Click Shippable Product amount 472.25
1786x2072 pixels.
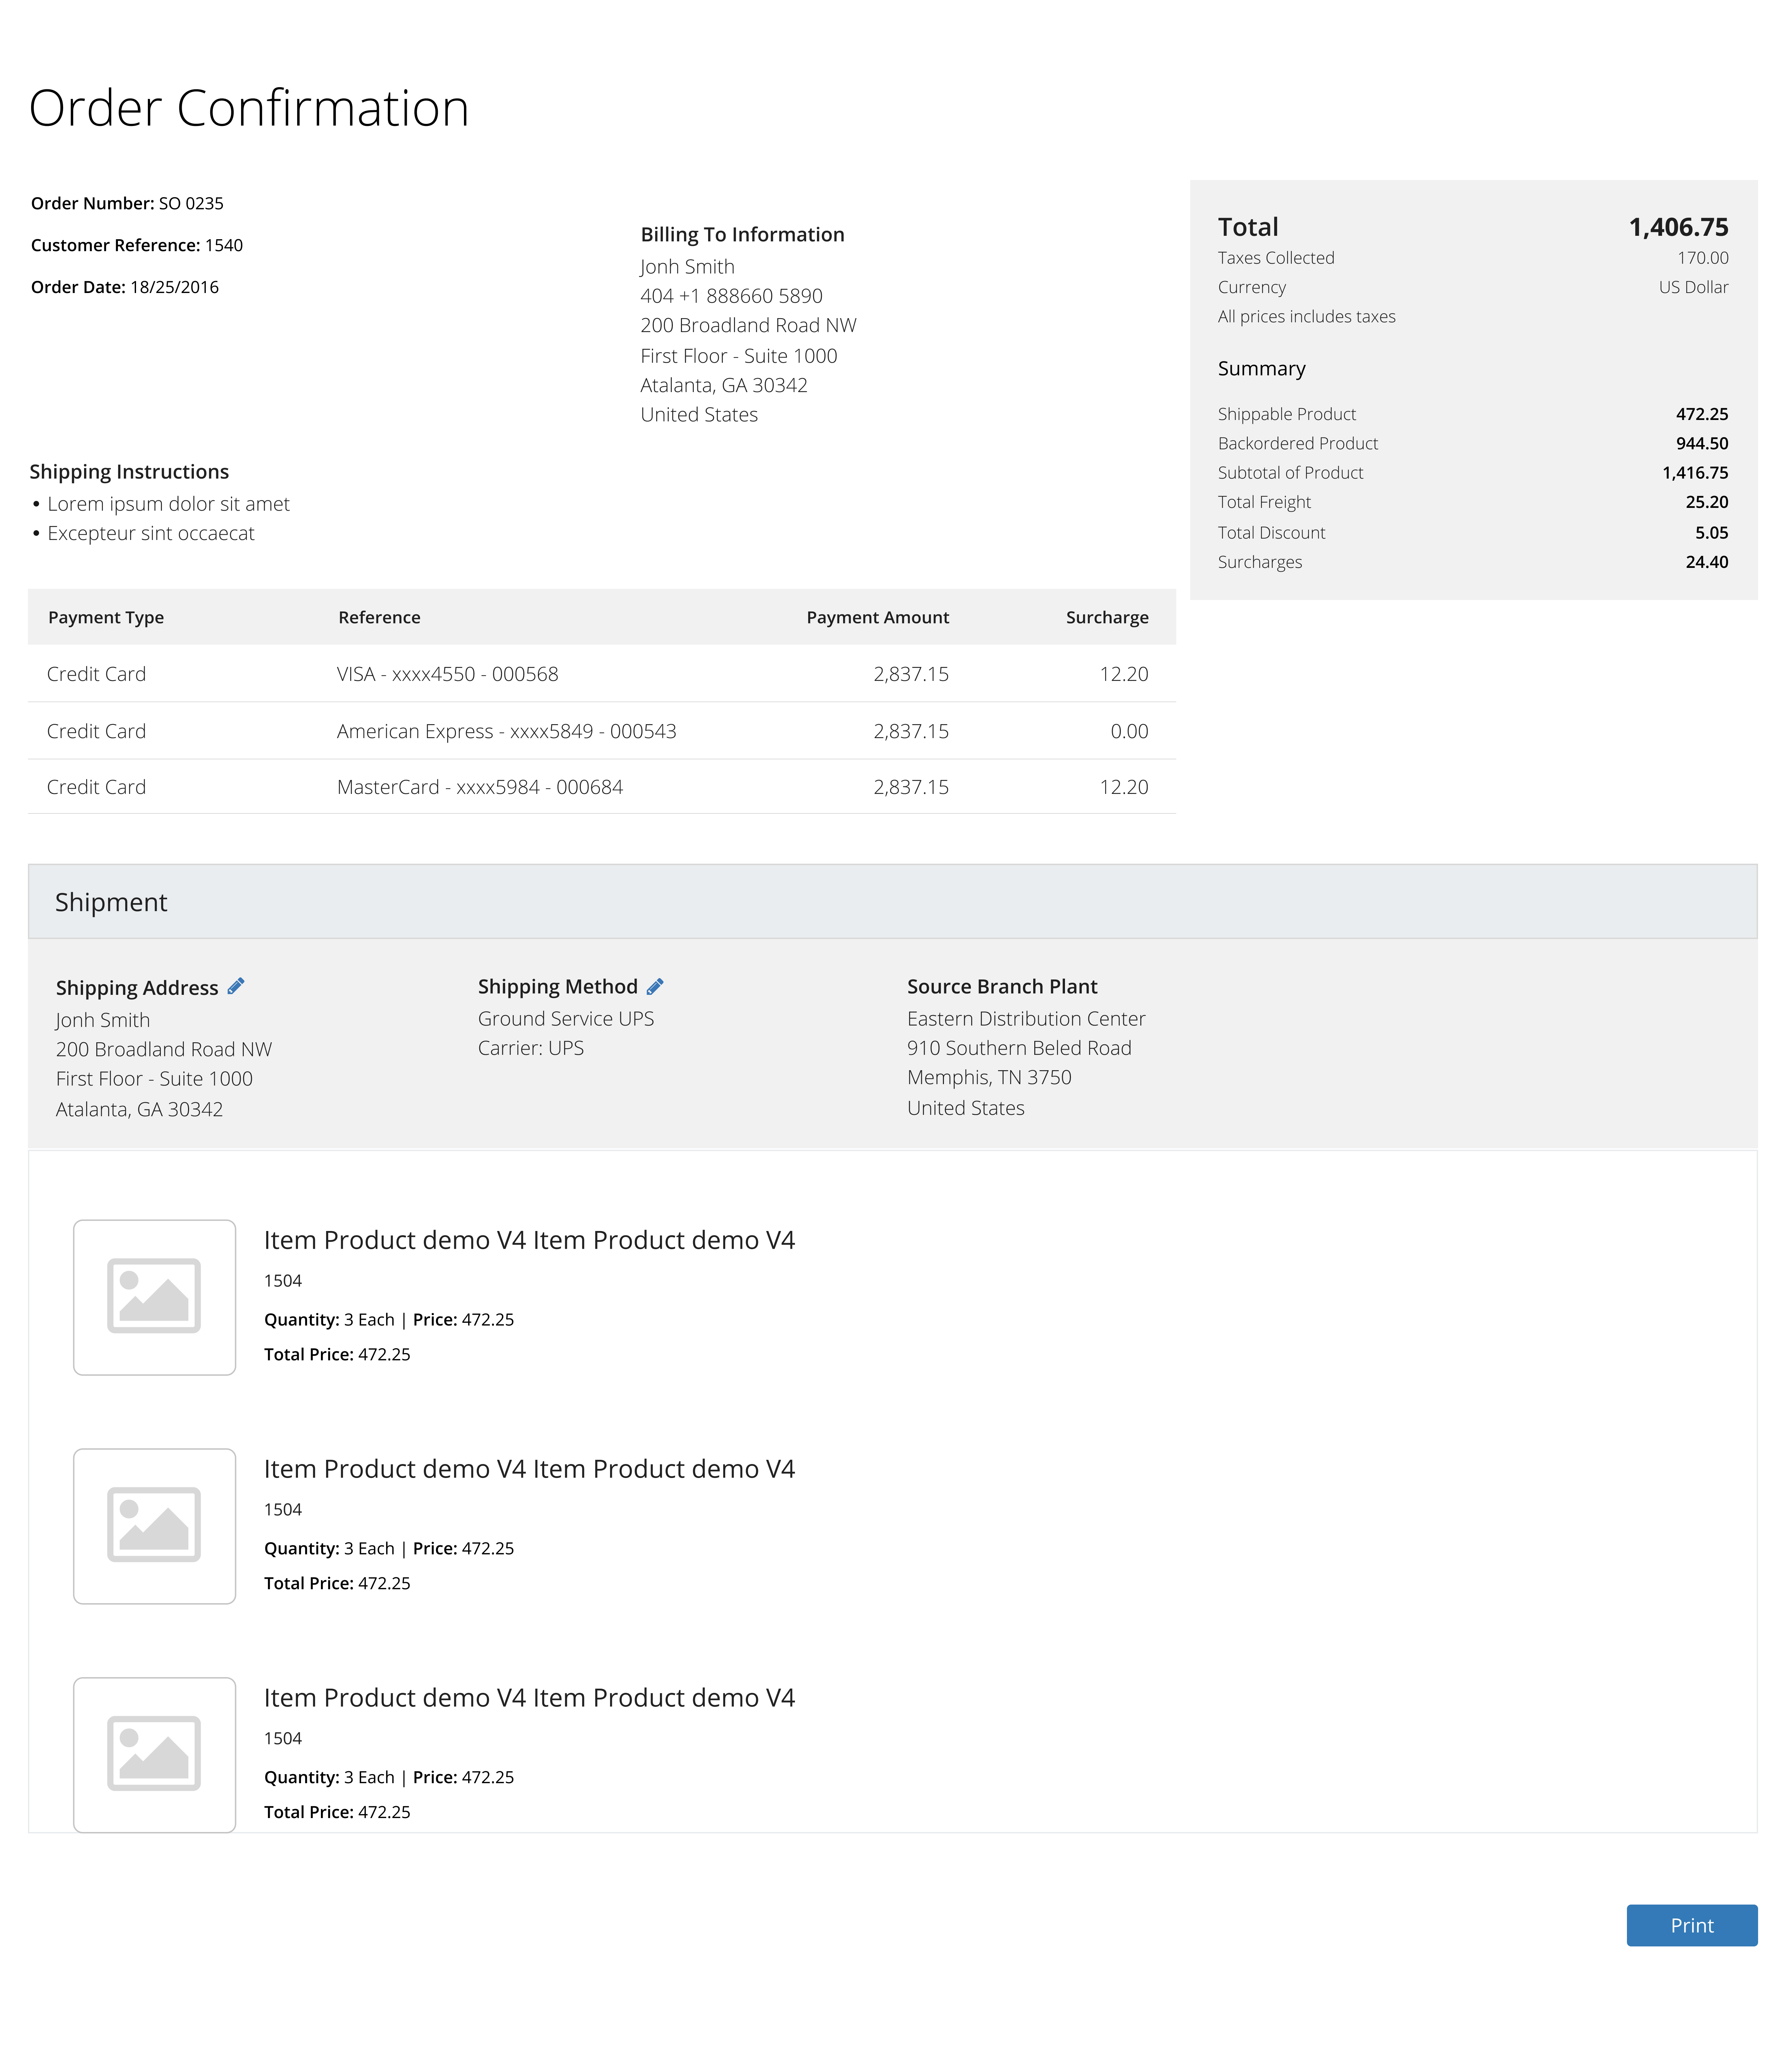click(1702, 414)
